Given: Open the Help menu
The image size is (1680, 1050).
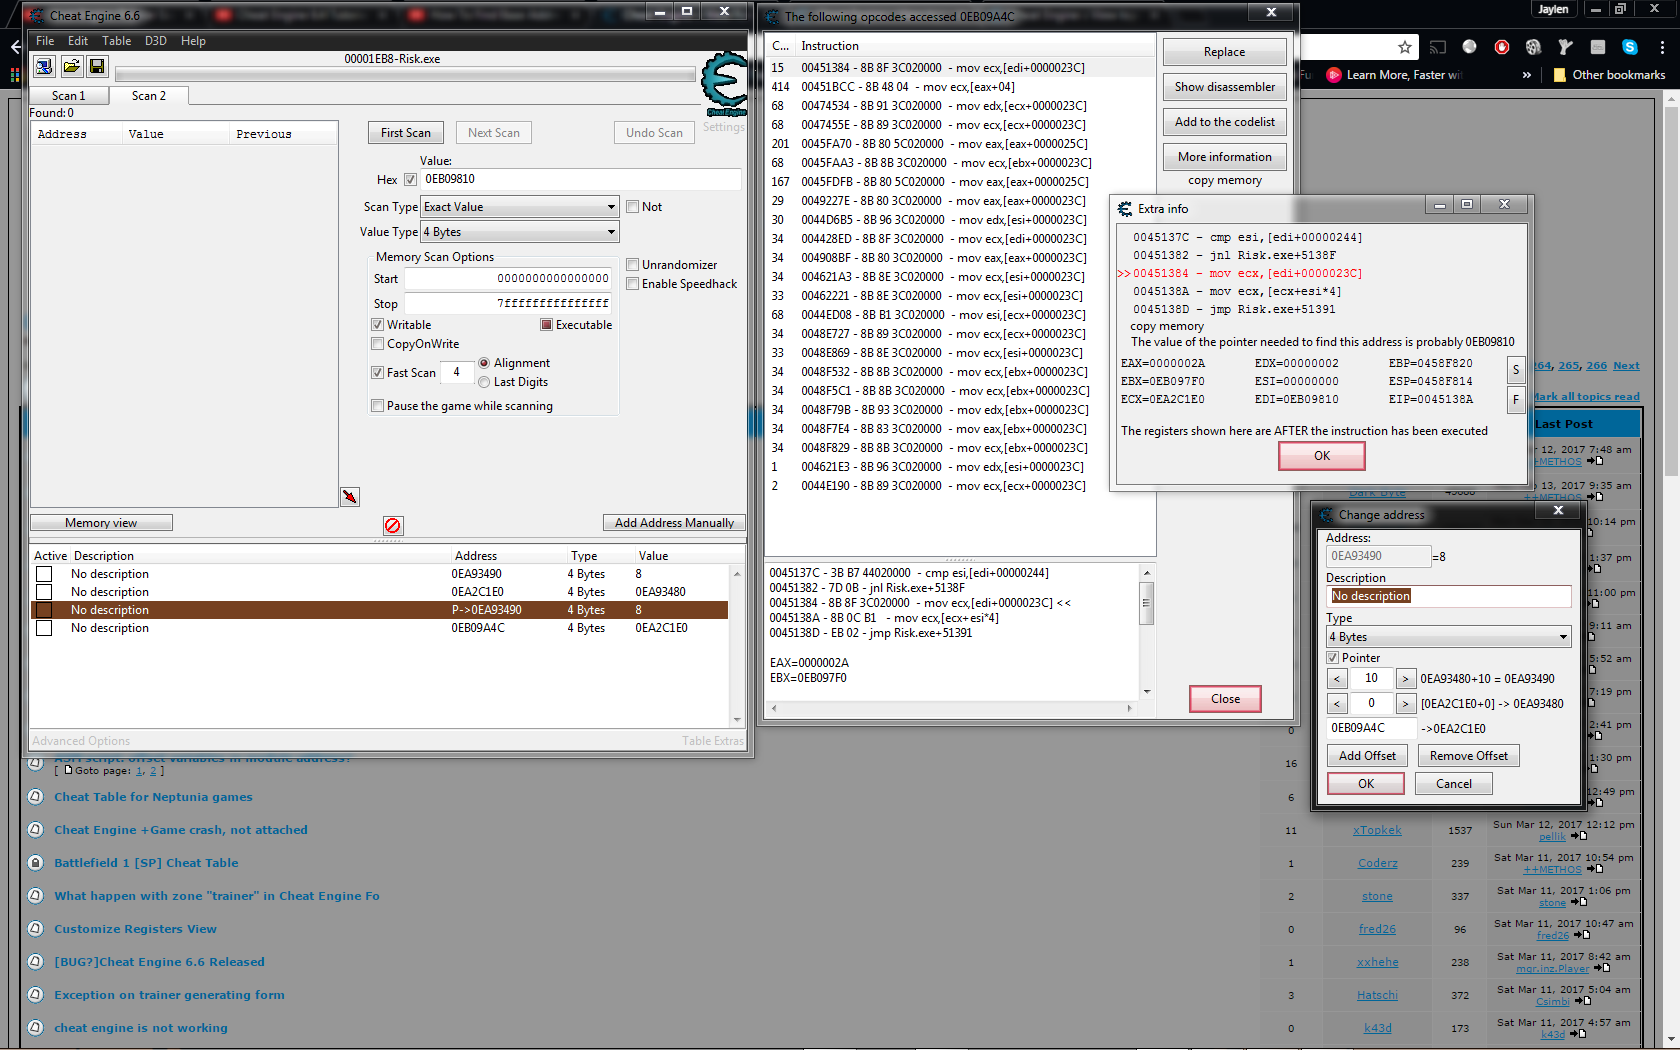Looking at the screenshot, I should pyautogui.click(x=193, y=41).
